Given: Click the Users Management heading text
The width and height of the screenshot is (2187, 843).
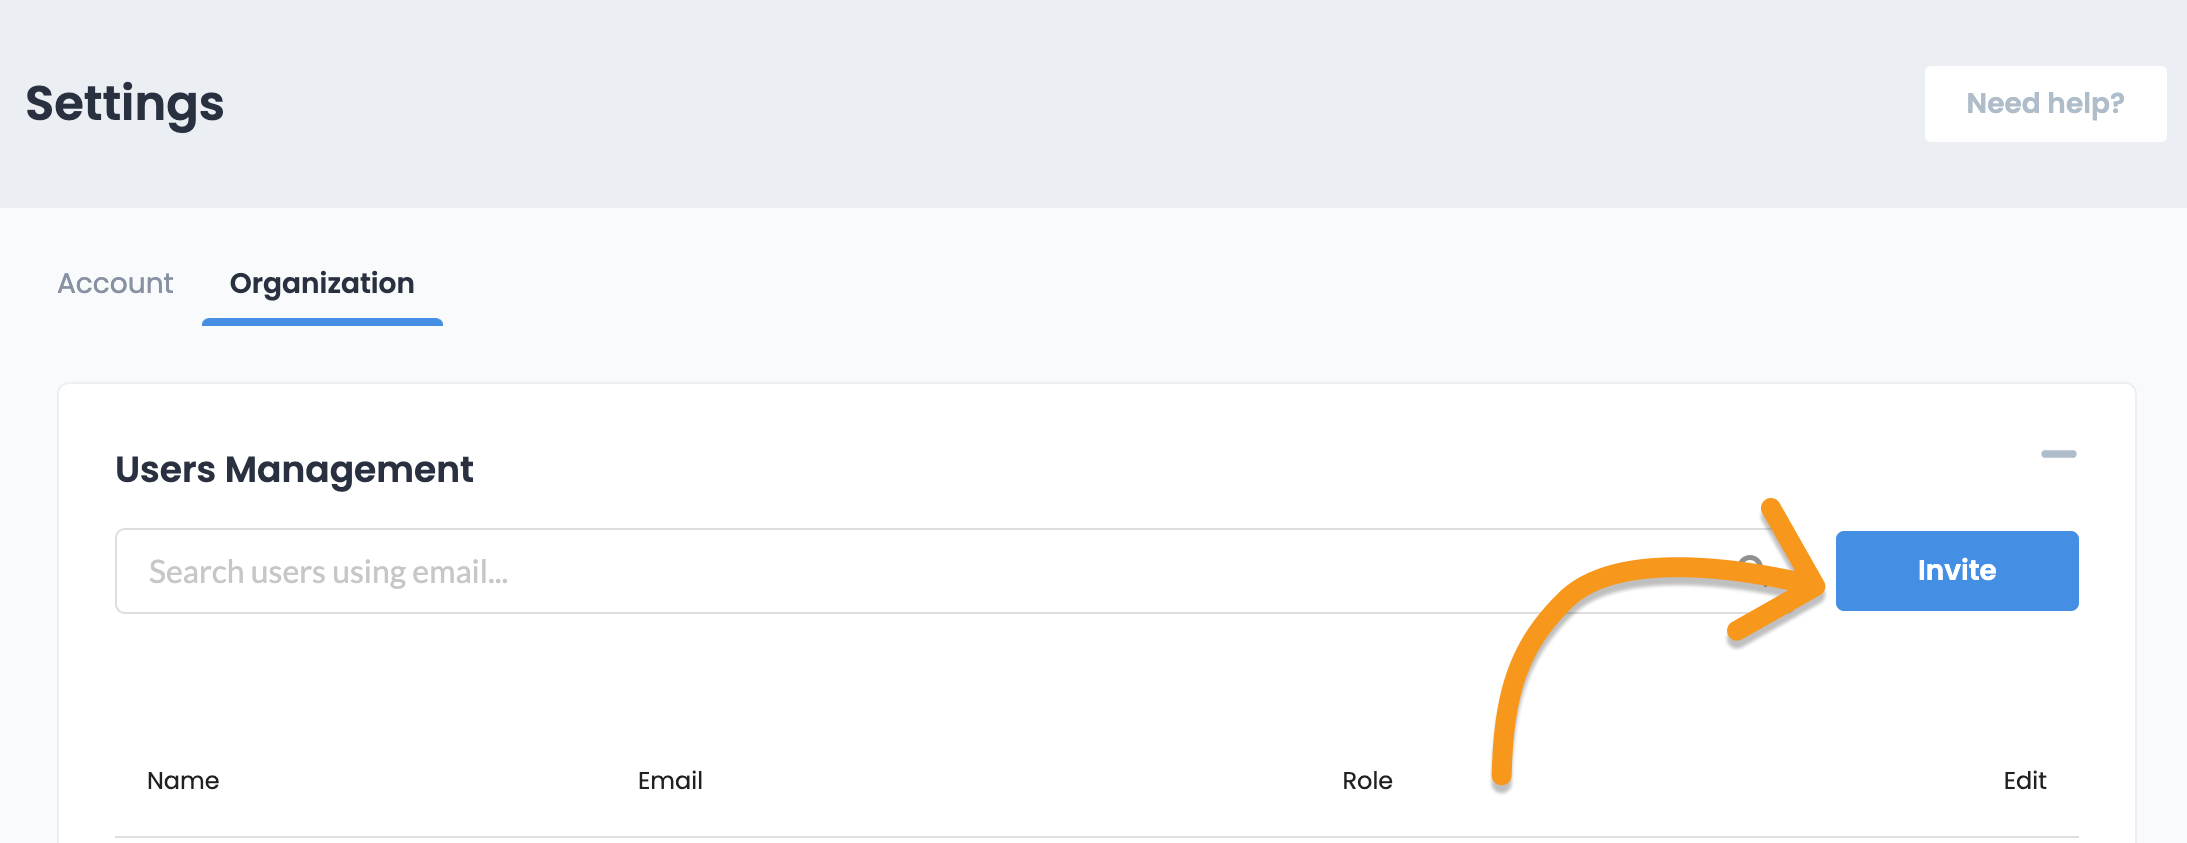Looking at the screenshot, I should [294, 470].
